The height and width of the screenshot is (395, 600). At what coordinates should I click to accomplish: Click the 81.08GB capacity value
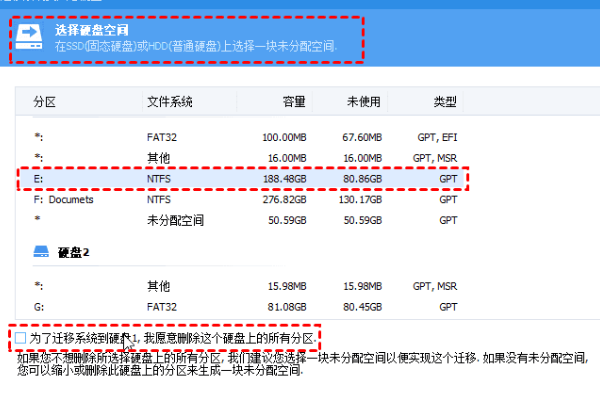[287, 307]
